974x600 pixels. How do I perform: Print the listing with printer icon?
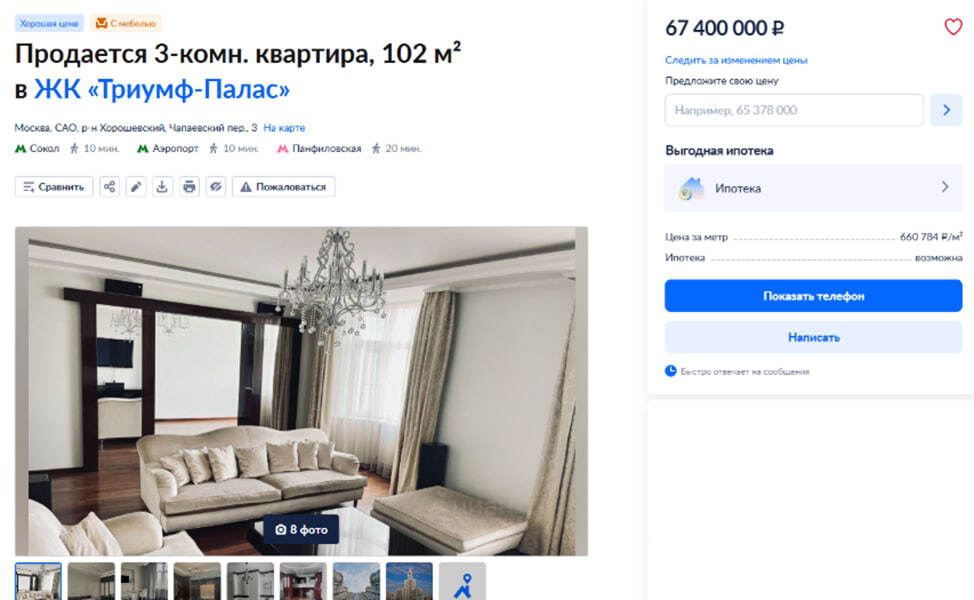pos(189,186)
